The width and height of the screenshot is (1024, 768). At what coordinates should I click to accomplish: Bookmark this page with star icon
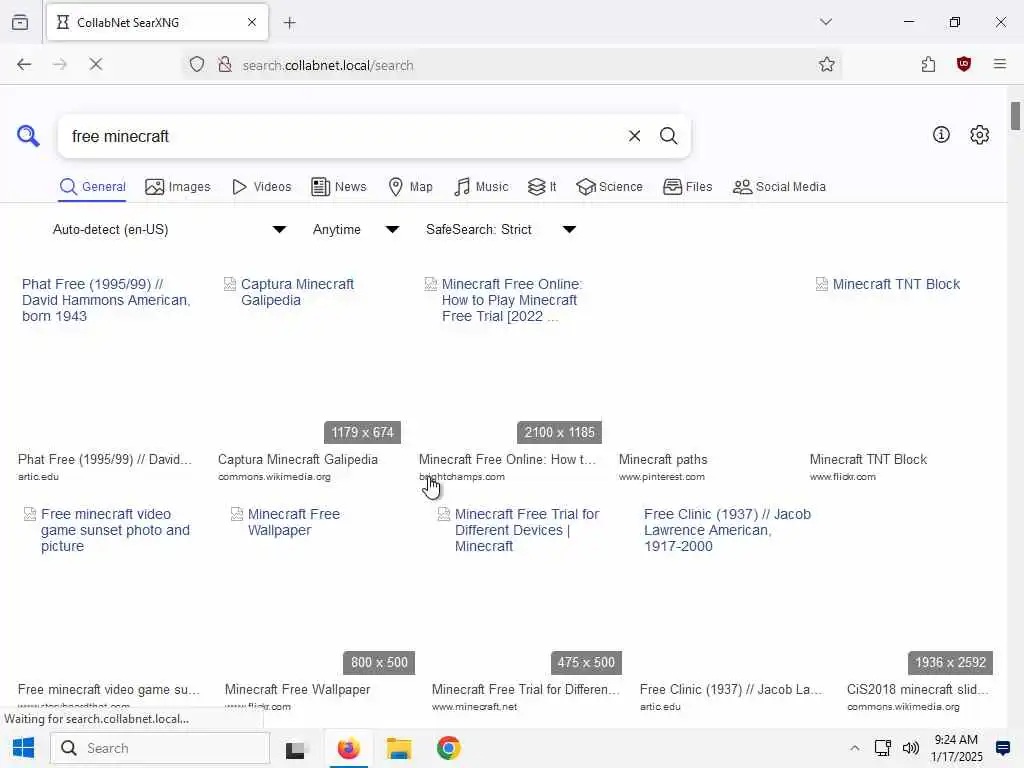point(826,65)
